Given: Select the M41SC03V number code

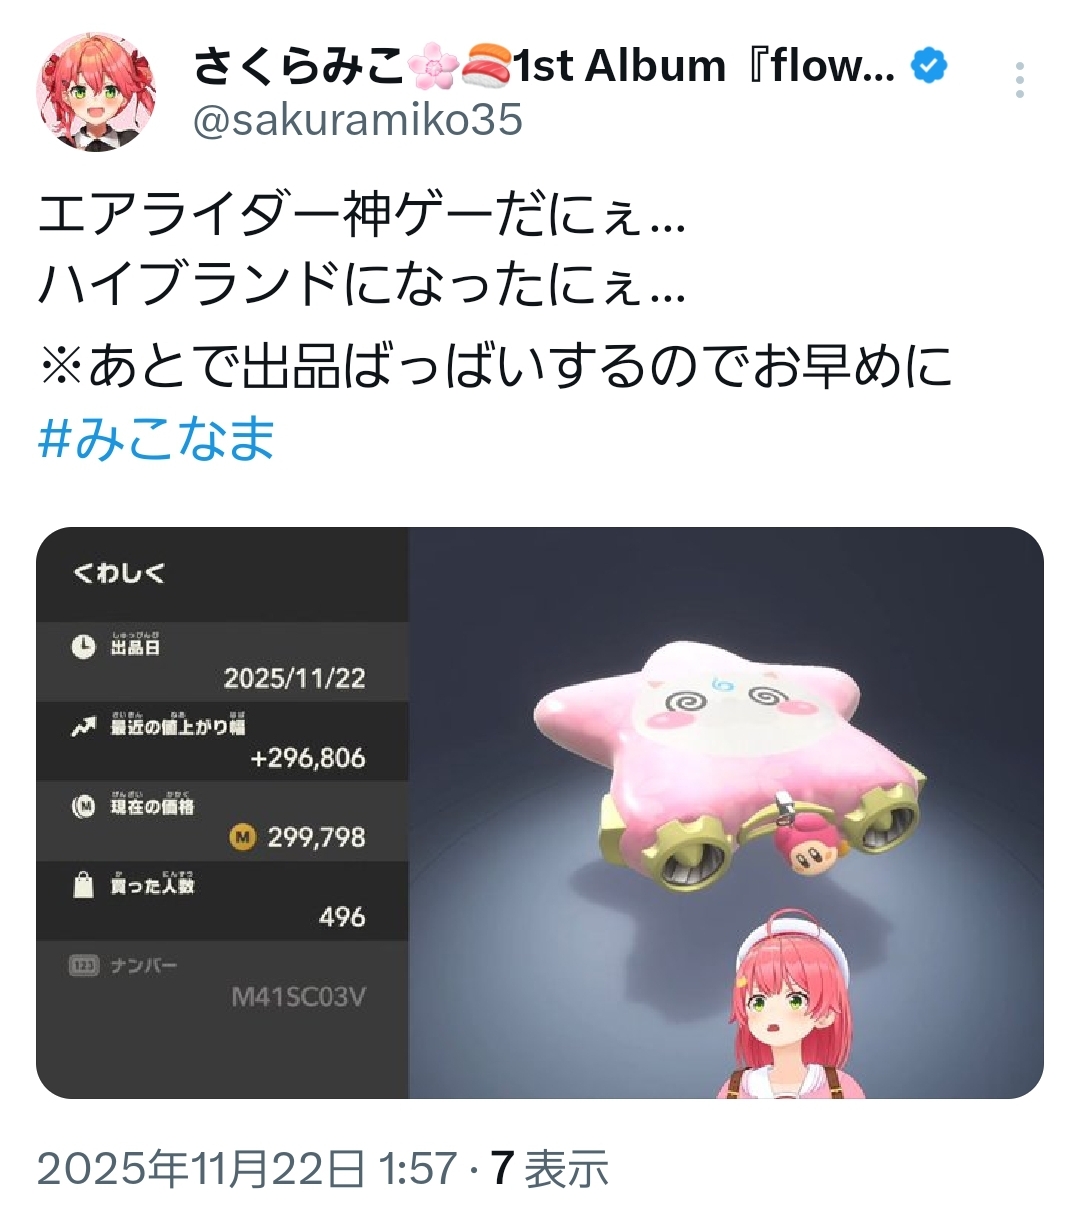Looking at the screenshot, I should pos(298,997).
